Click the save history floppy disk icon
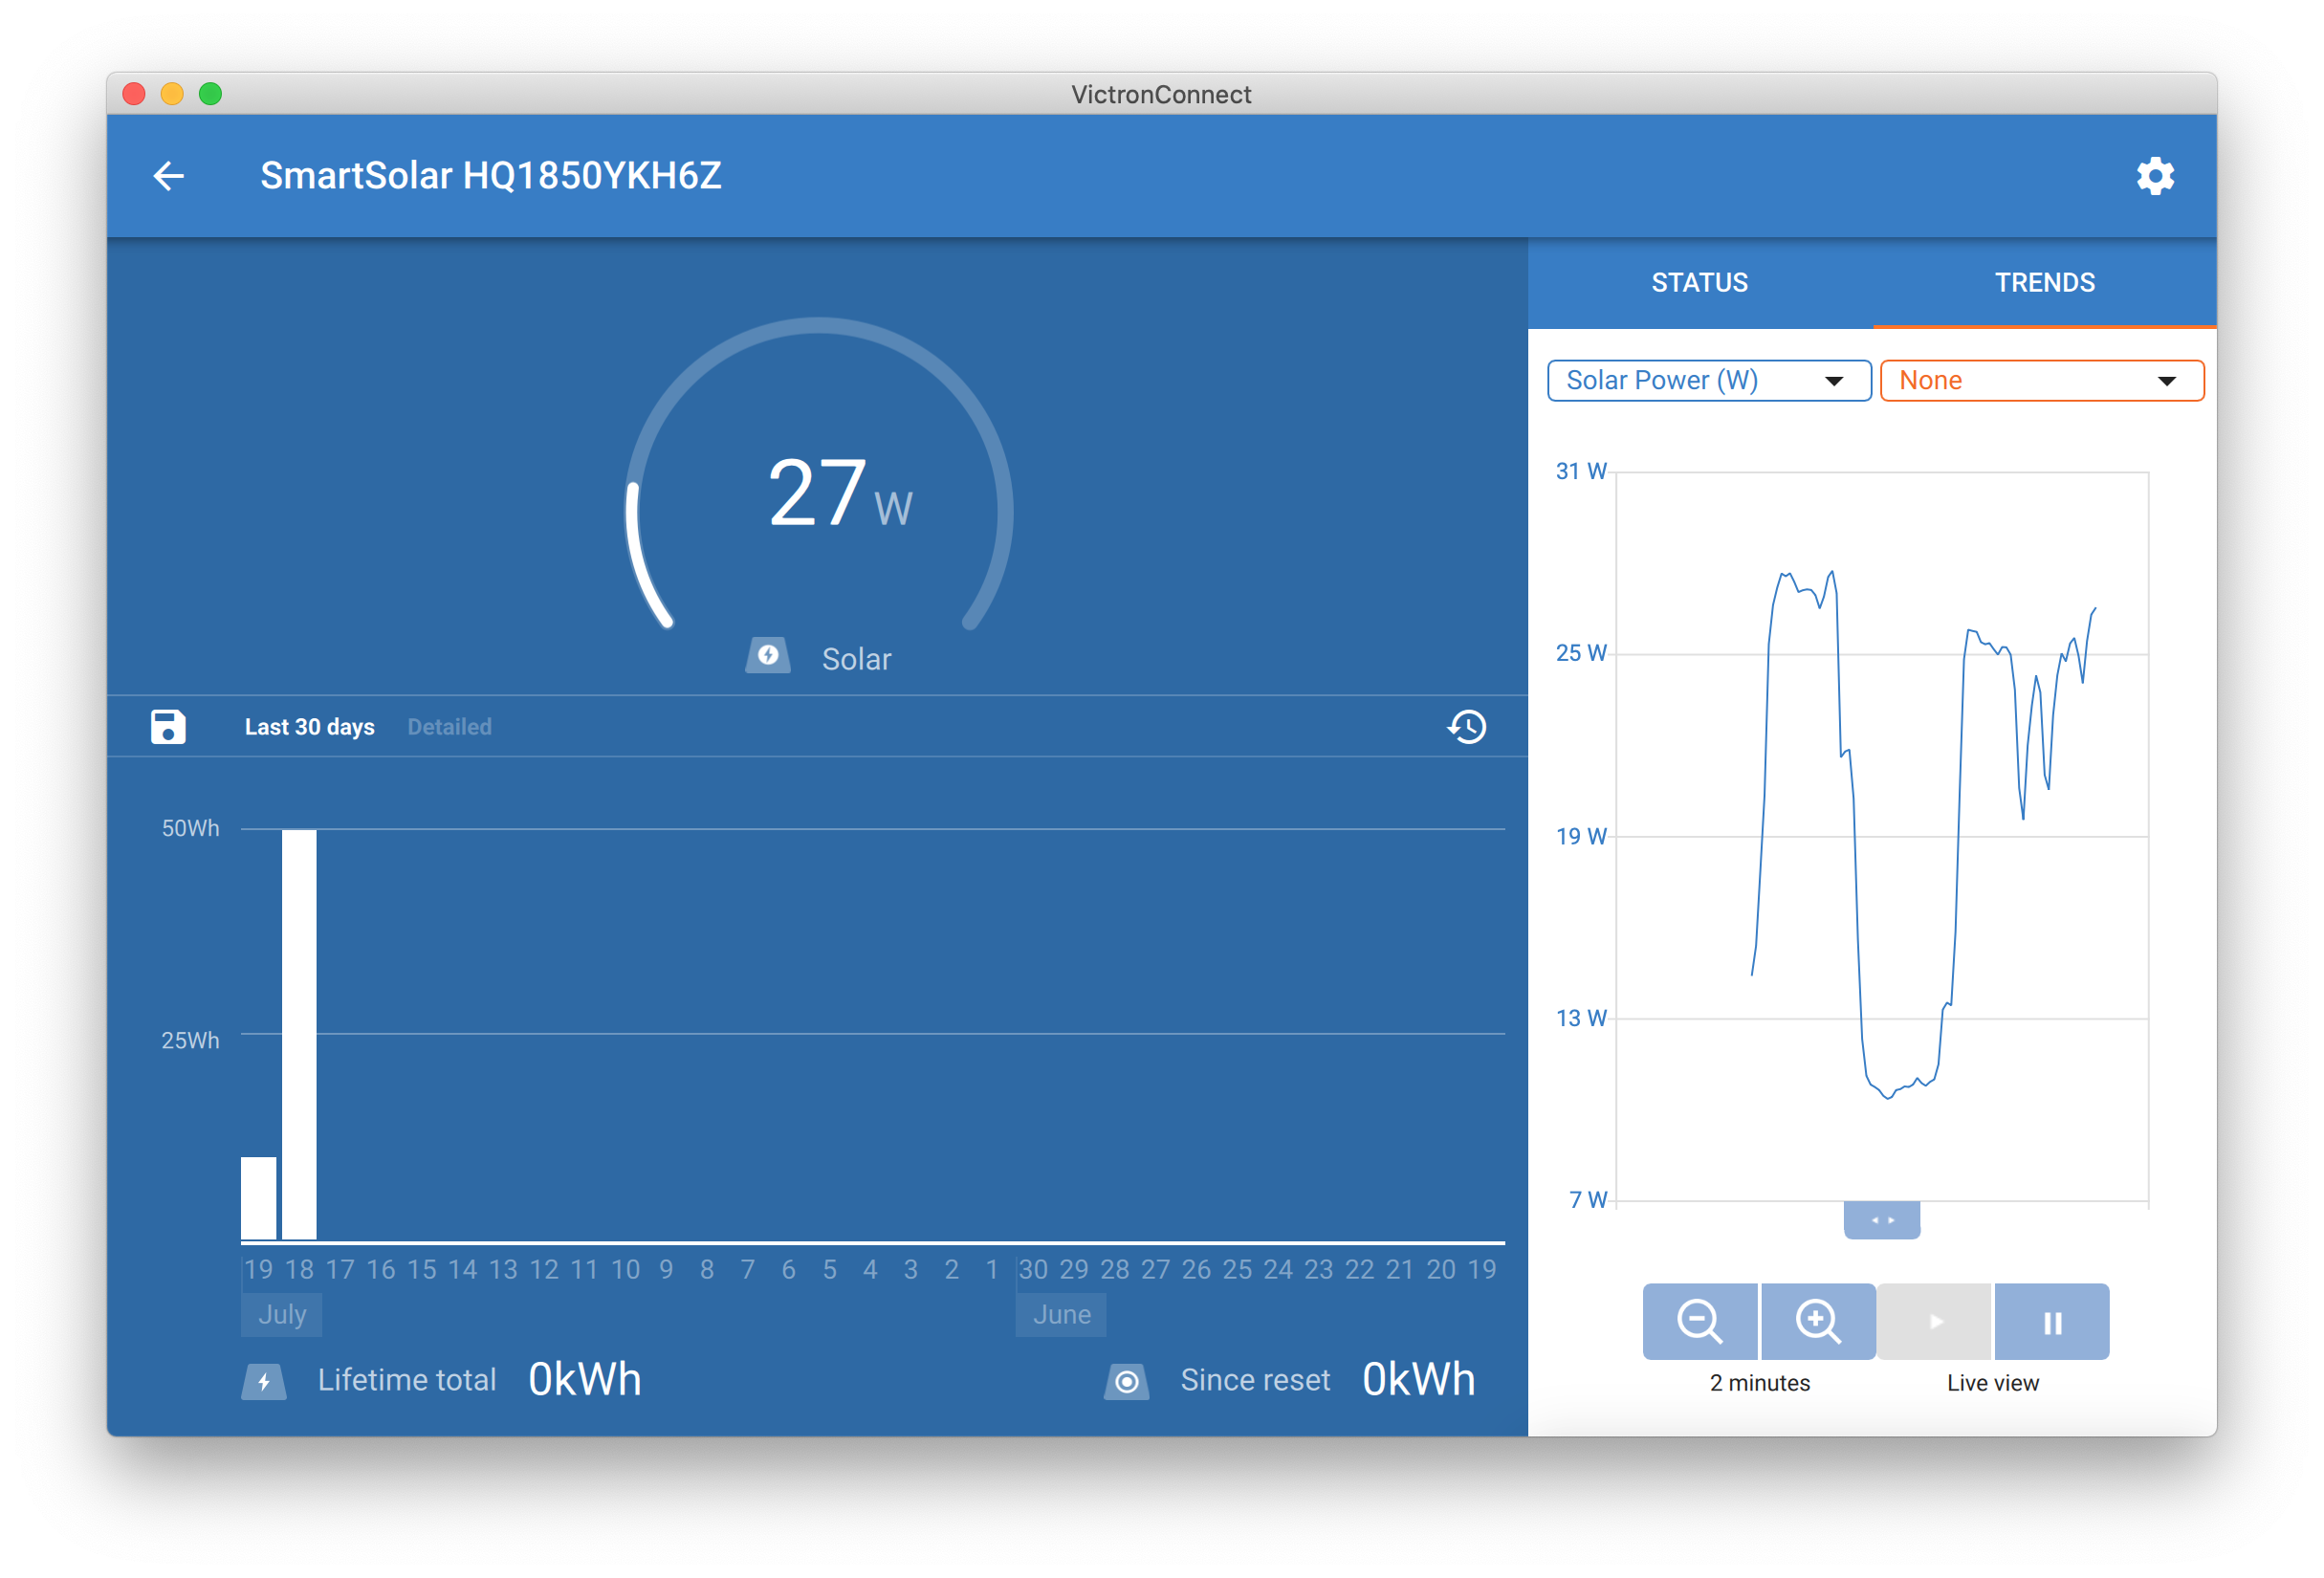Image resolution: width=2324 pixels, height=1578 pixels. (168, 727)
